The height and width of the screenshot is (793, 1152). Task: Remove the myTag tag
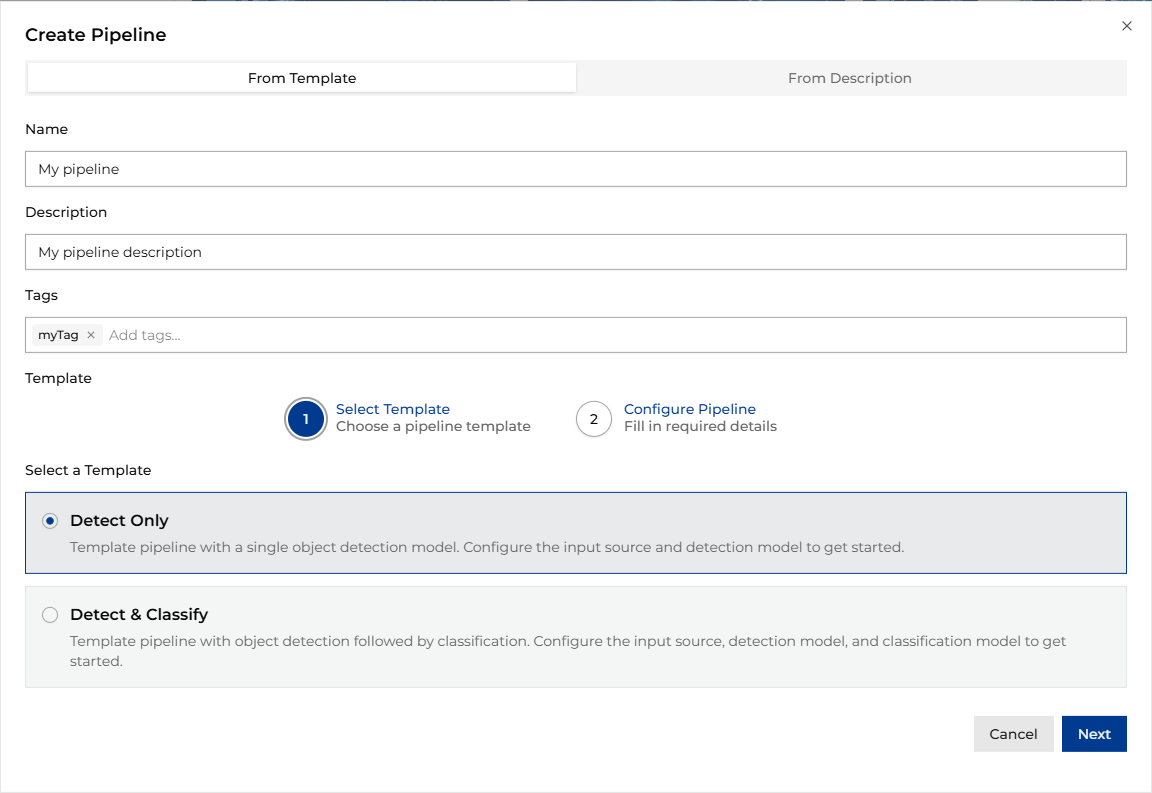click(91, 335)
